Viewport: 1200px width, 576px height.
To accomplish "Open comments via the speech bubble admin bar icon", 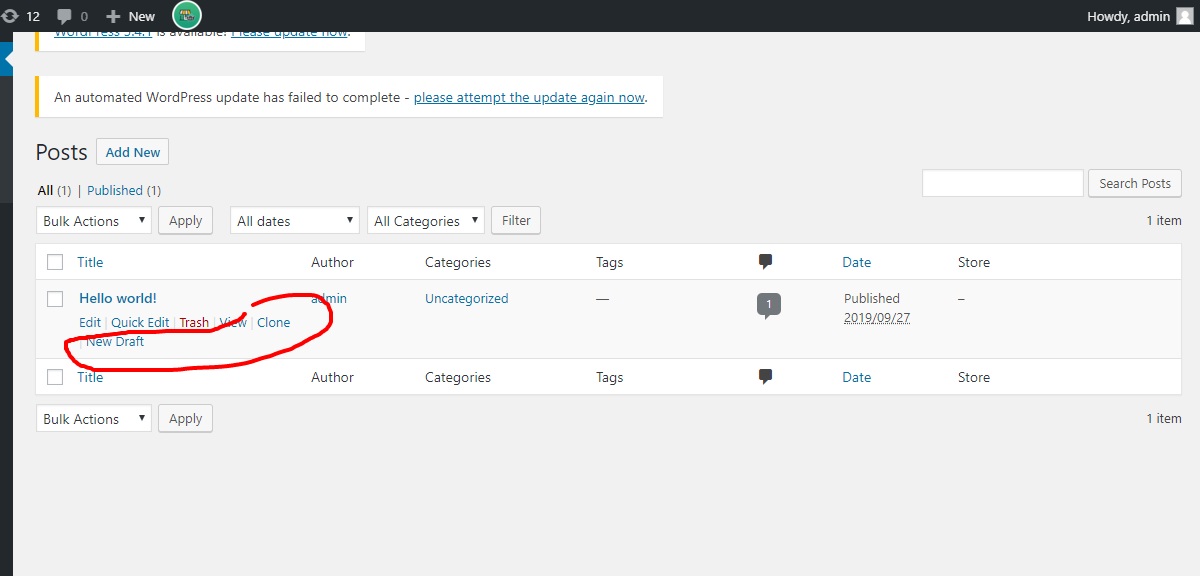I will click(62, 15).
